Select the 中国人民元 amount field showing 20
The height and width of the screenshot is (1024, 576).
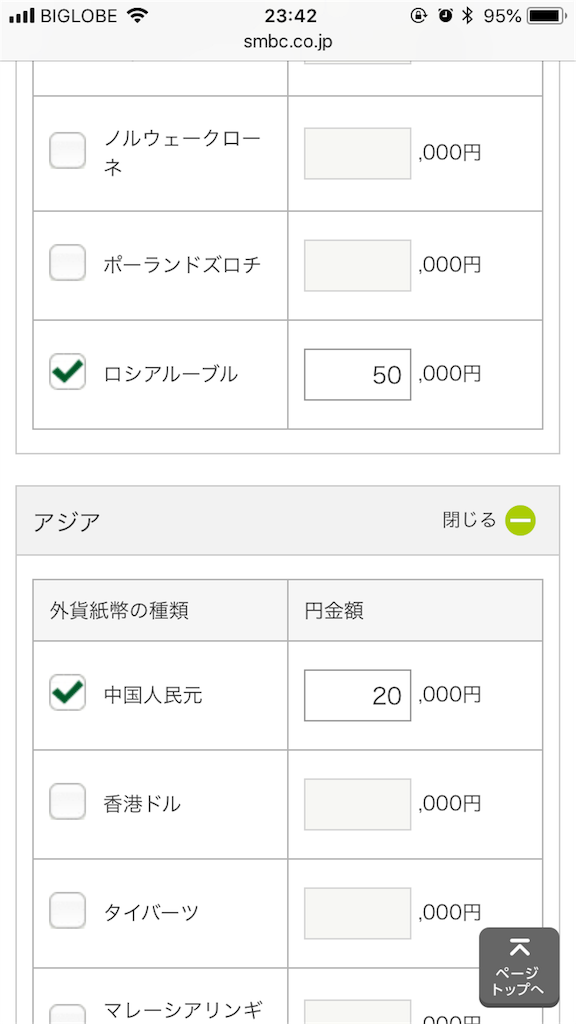[357, 696]
